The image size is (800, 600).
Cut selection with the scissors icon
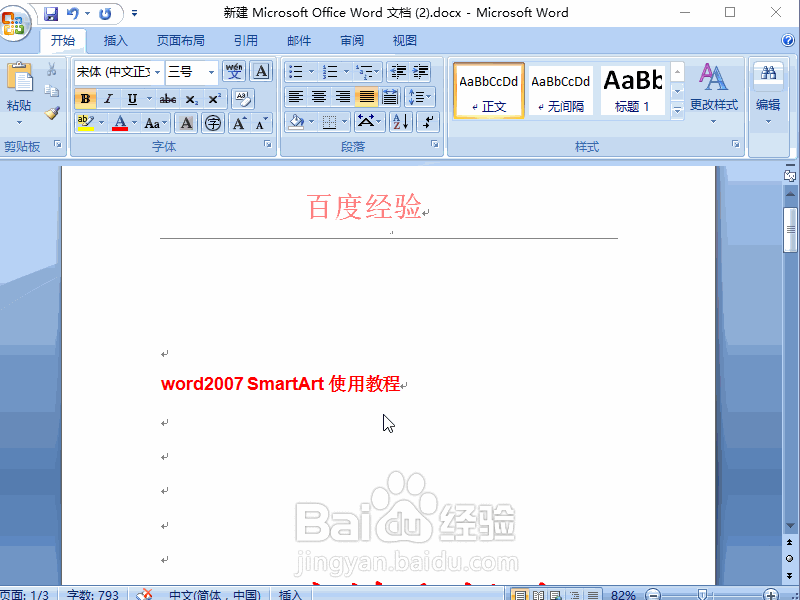click(x=52, y=69)
